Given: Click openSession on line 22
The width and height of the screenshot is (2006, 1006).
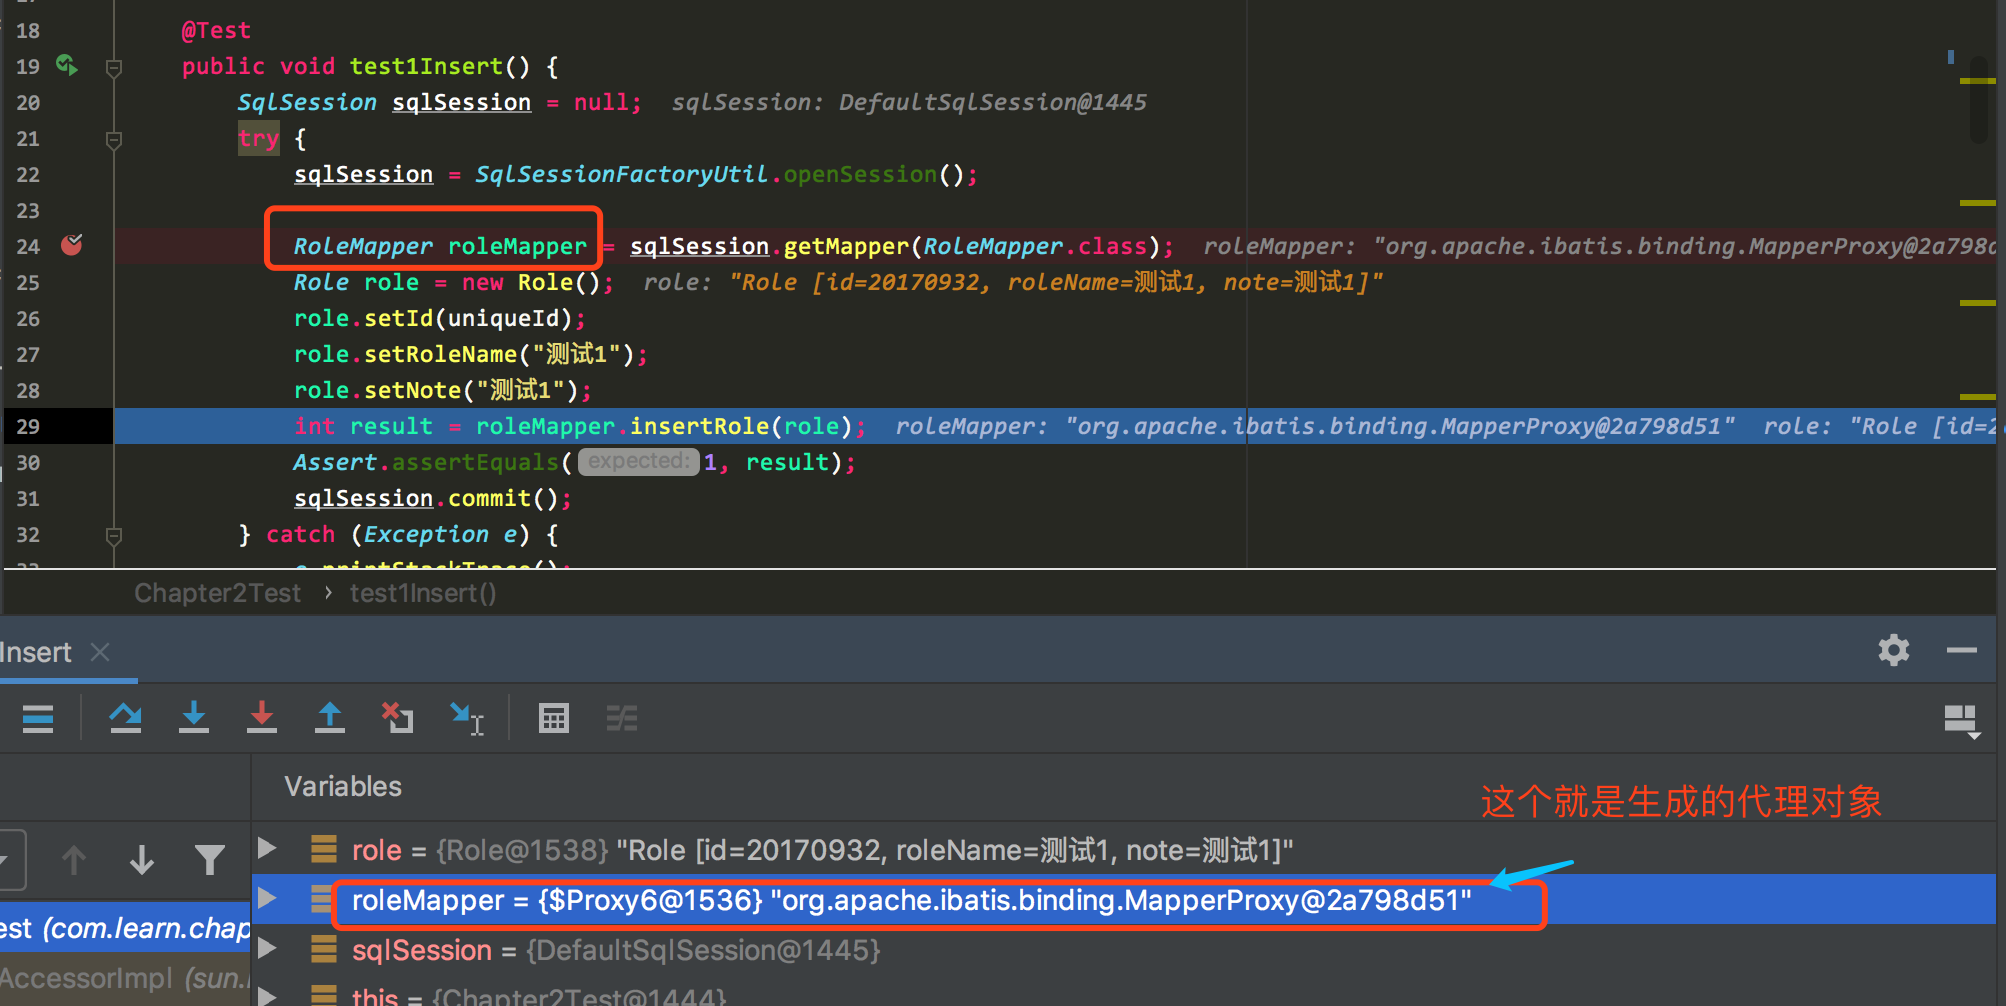Looking at the screenshot, I should tap(860, 174).
